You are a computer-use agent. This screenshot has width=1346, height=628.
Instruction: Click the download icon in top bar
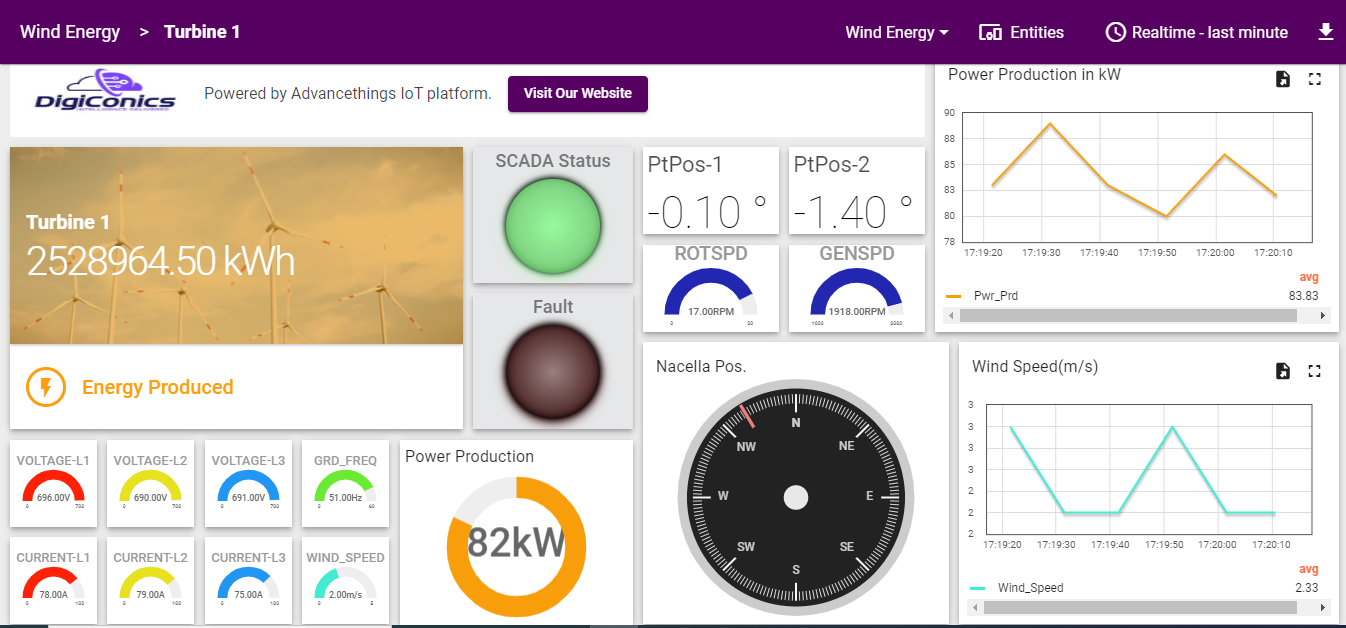(x=1326, y=32)
